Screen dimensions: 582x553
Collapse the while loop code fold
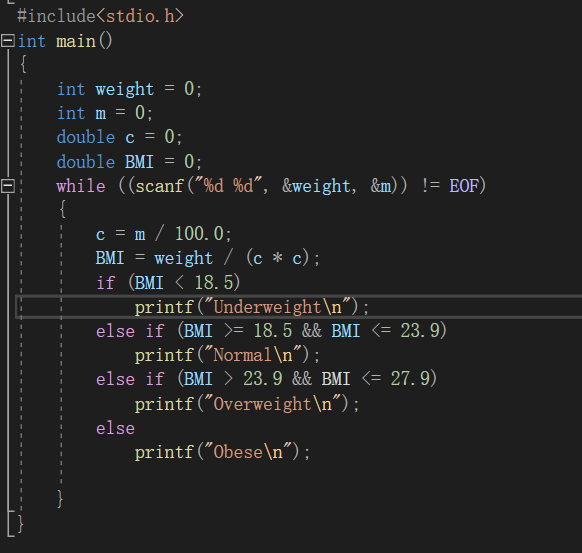pos(8,186)
